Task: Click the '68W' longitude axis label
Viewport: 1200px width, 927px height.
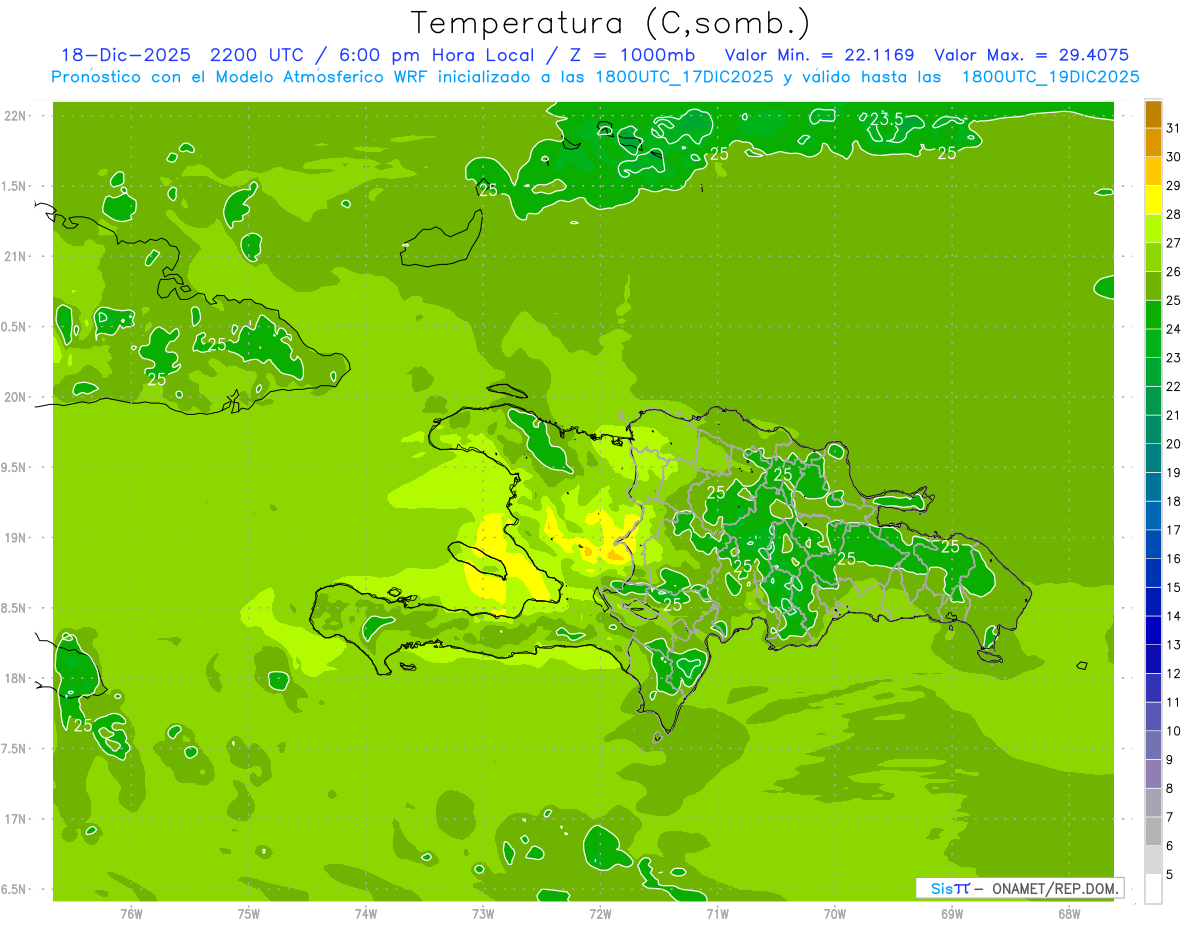Action: point(1069,913)
